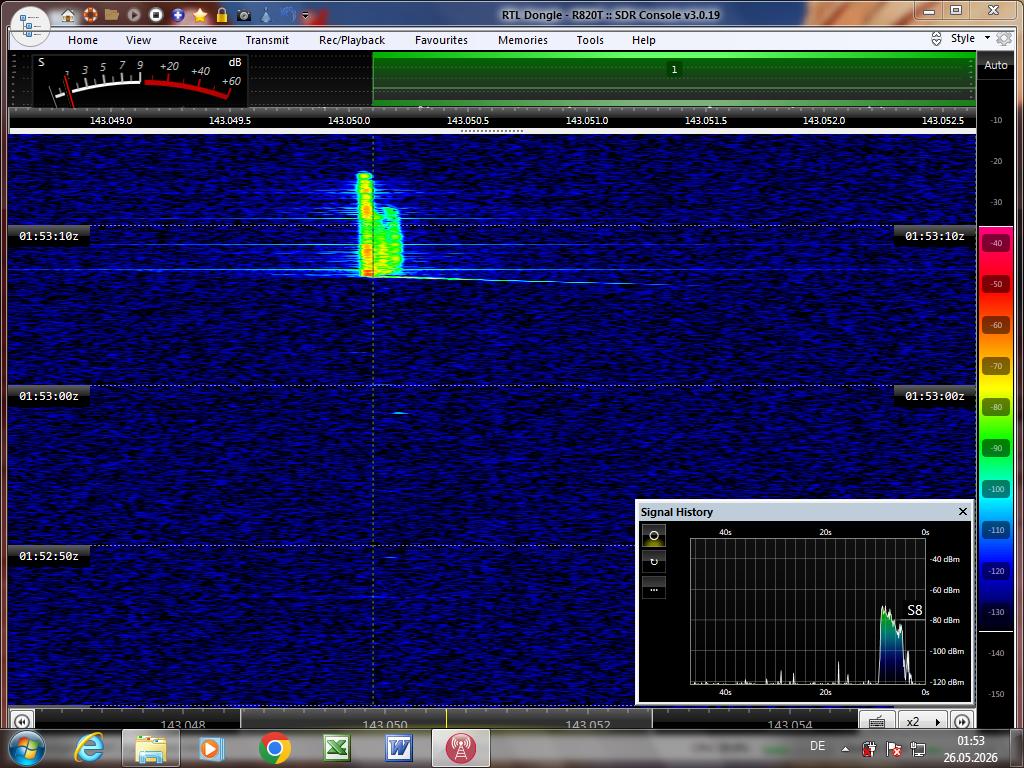
Task: Click the camera screenshot icon
Action: click(x=244, y=14)
